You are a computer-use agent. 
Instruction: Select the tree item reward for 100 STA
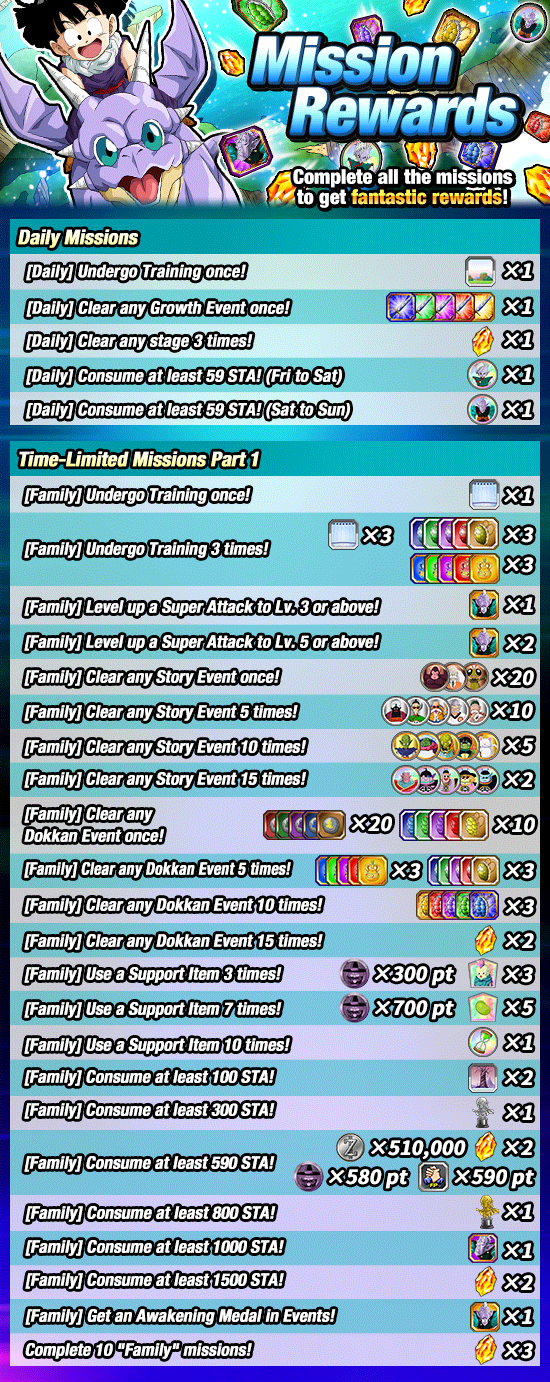tap(483, 1077)
